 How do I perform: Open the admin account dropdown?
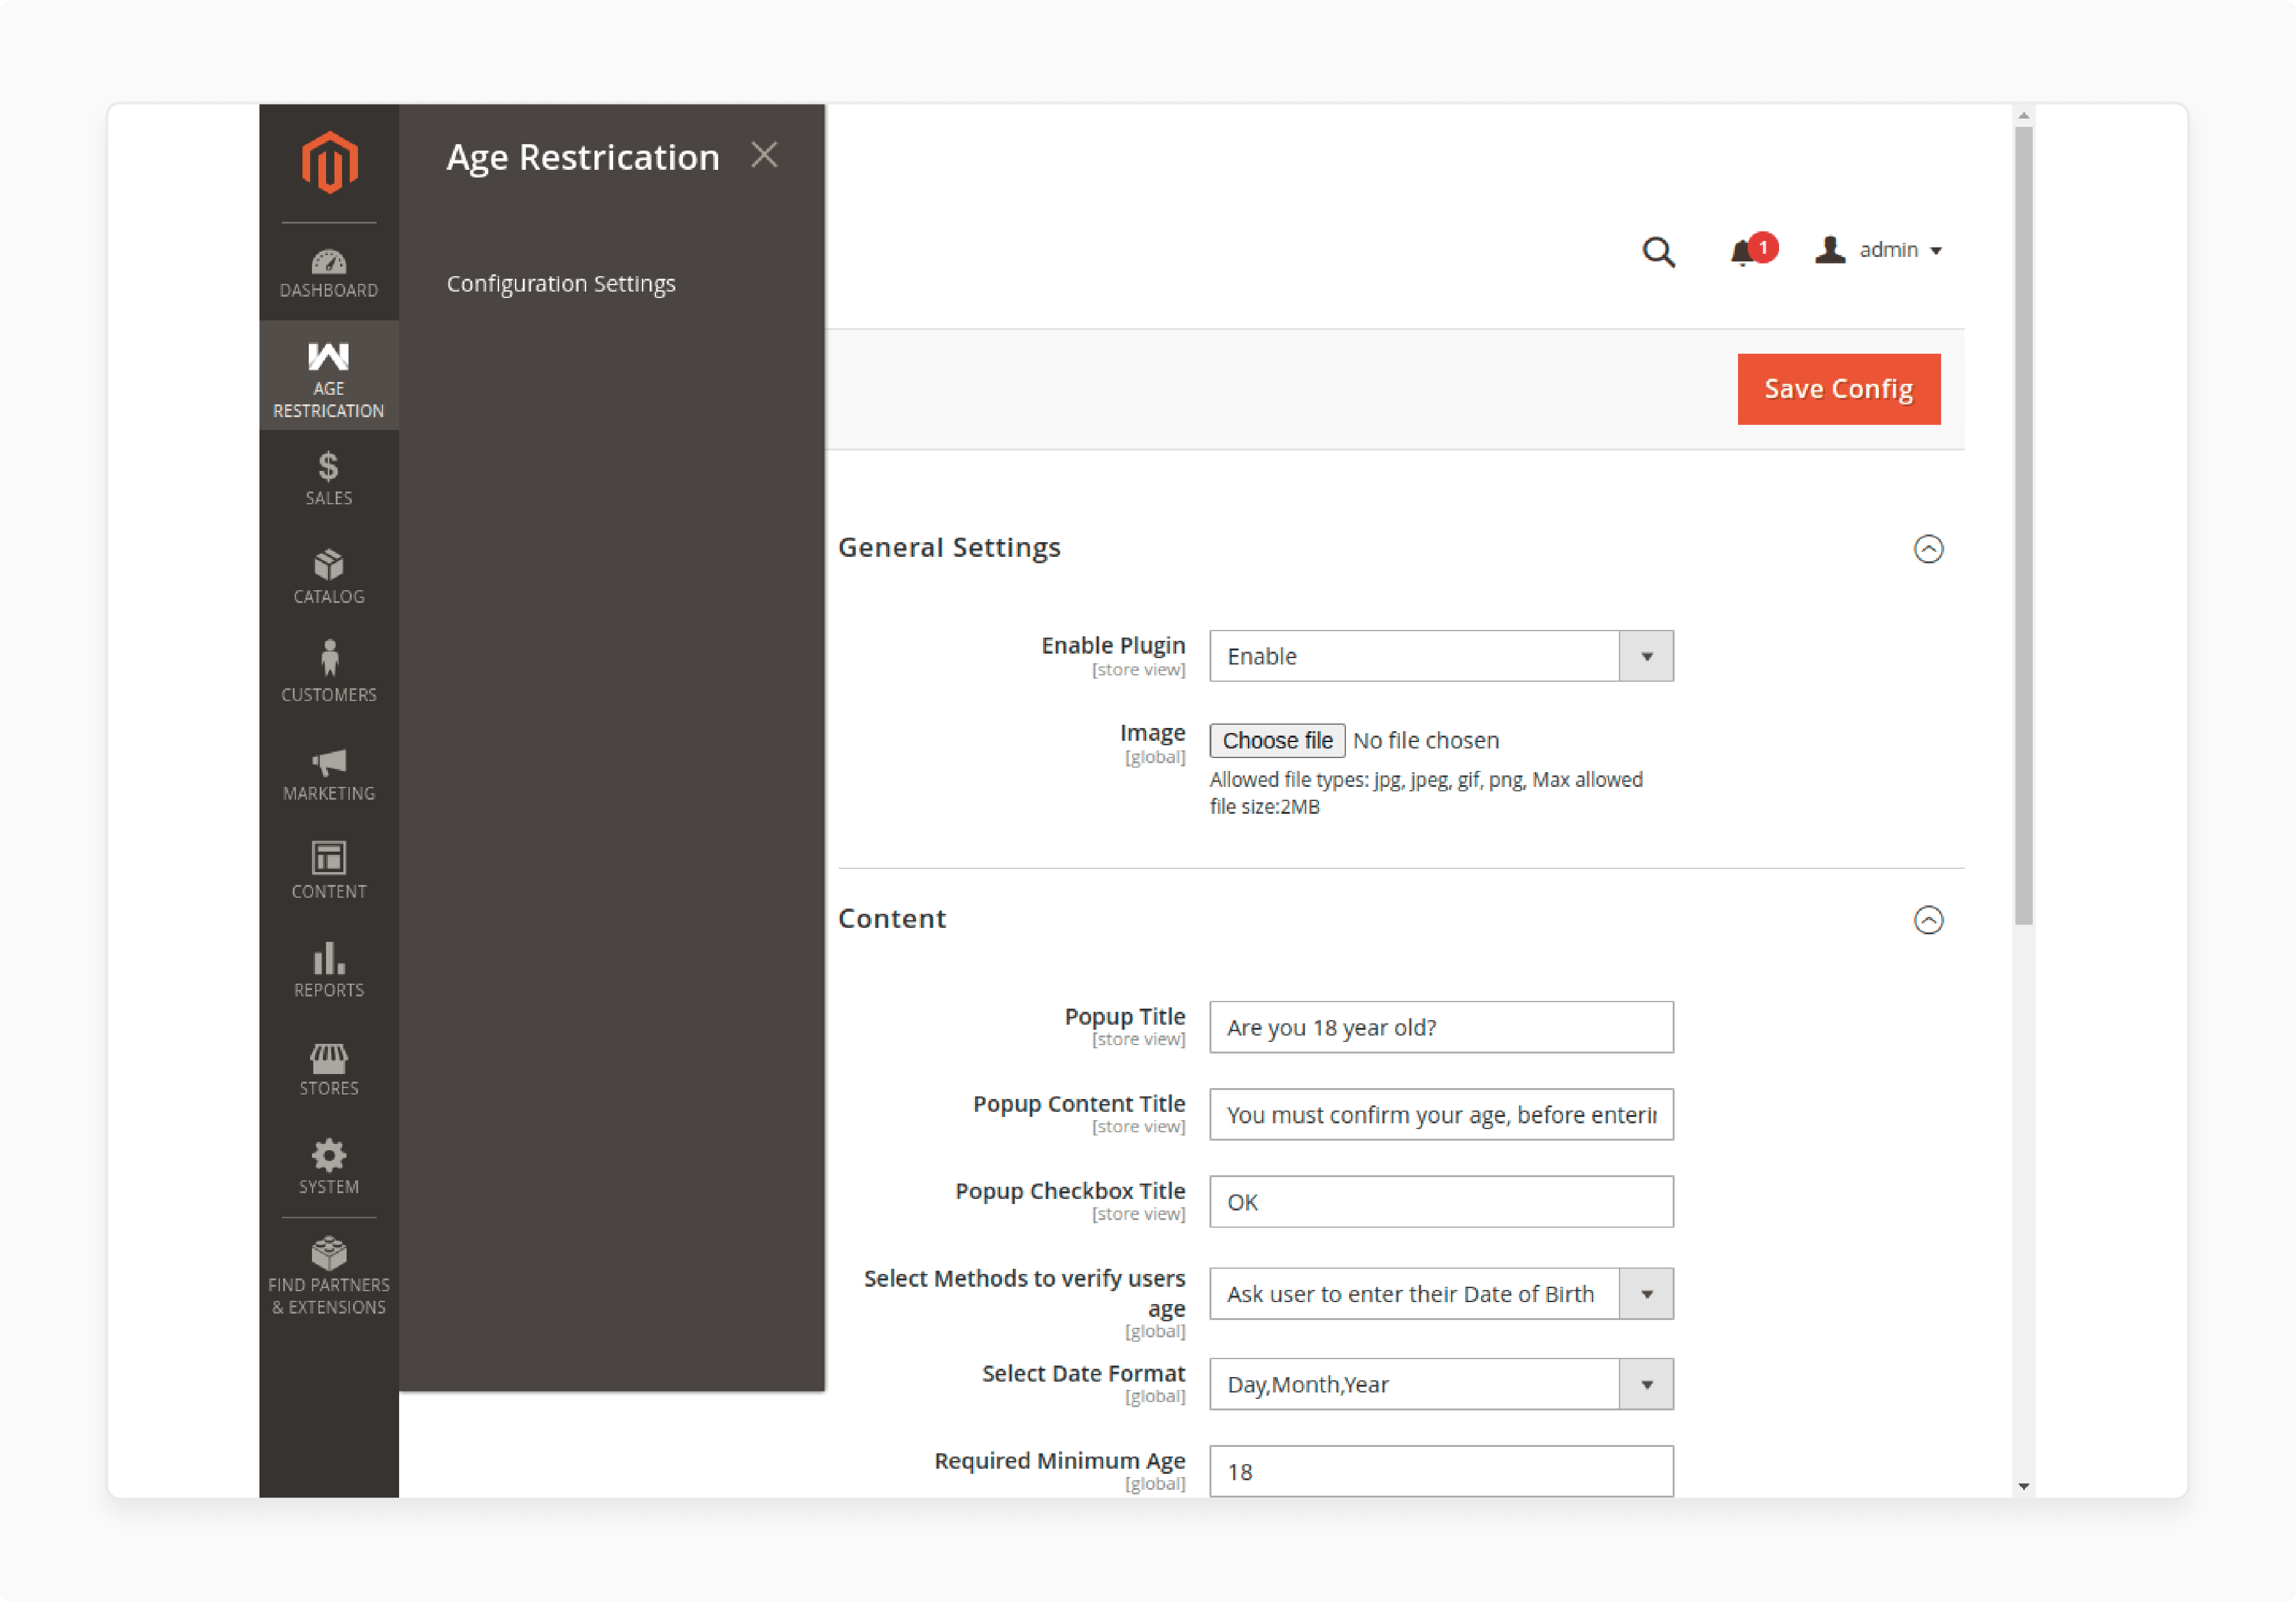(1879, 250)
